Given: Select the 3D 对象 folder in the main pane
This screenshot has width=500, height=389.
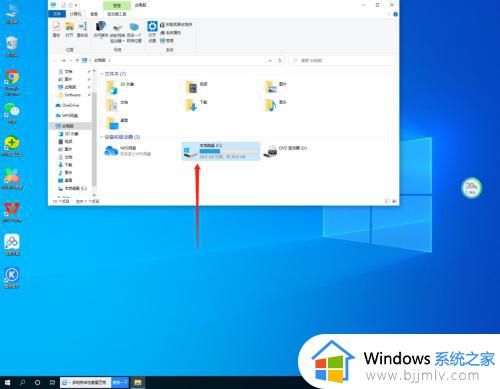Looking at the screenshot, I should click(120, 87).
